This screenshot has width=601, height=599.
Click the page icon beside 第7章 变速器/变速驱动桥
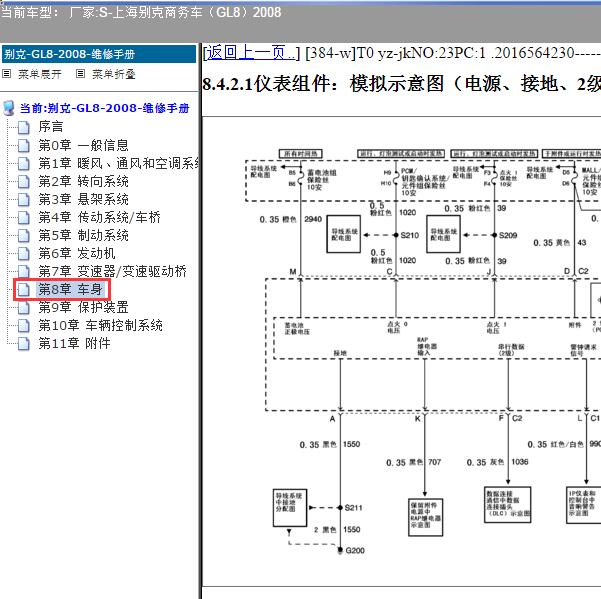(x=24, y=272)
